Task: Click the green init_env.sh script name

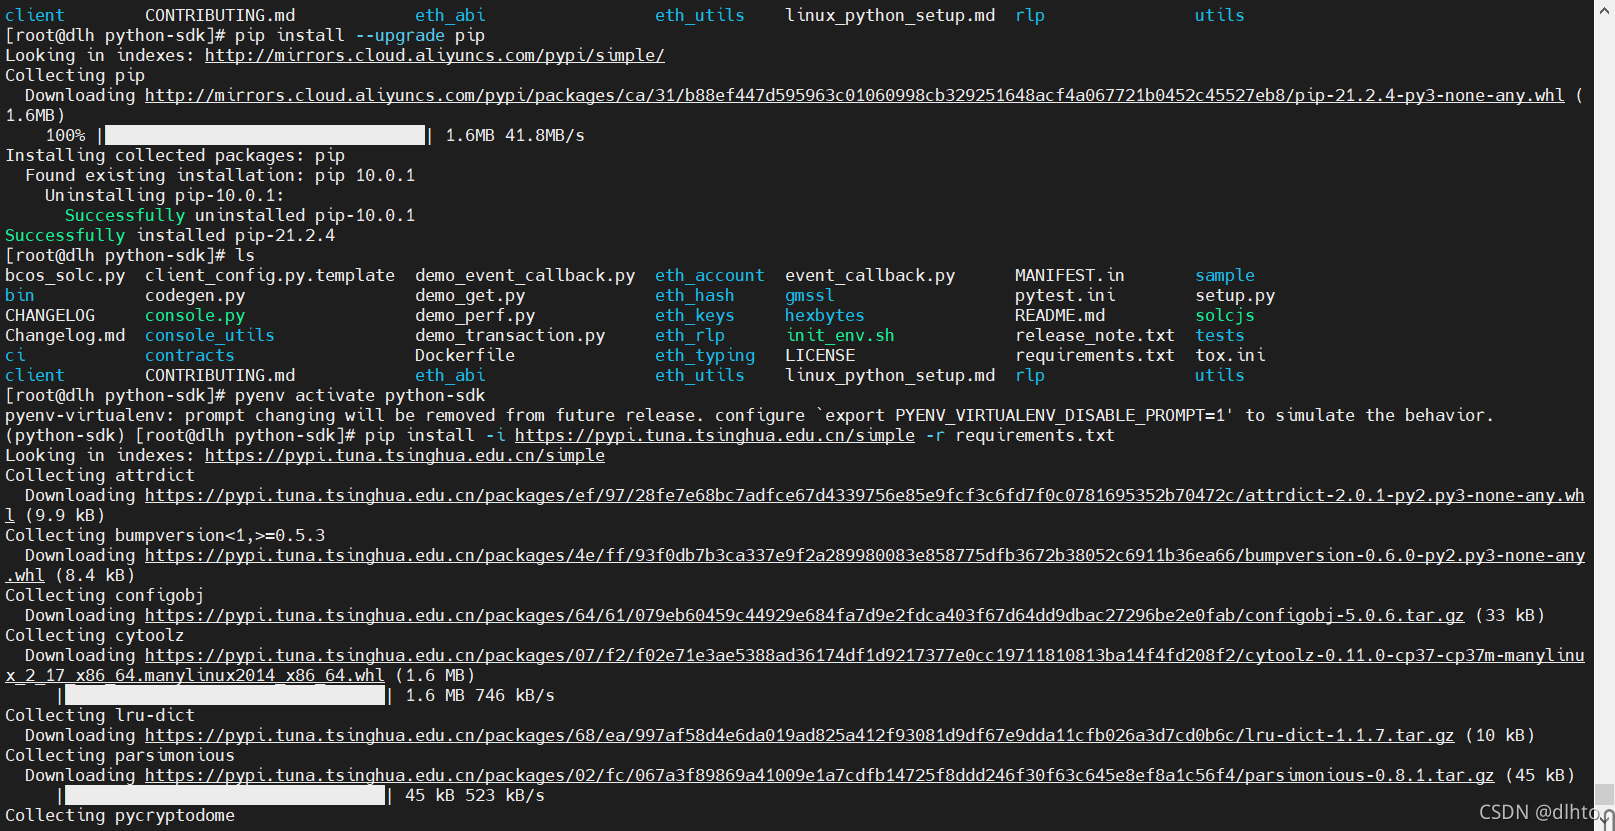Action: 840,335
